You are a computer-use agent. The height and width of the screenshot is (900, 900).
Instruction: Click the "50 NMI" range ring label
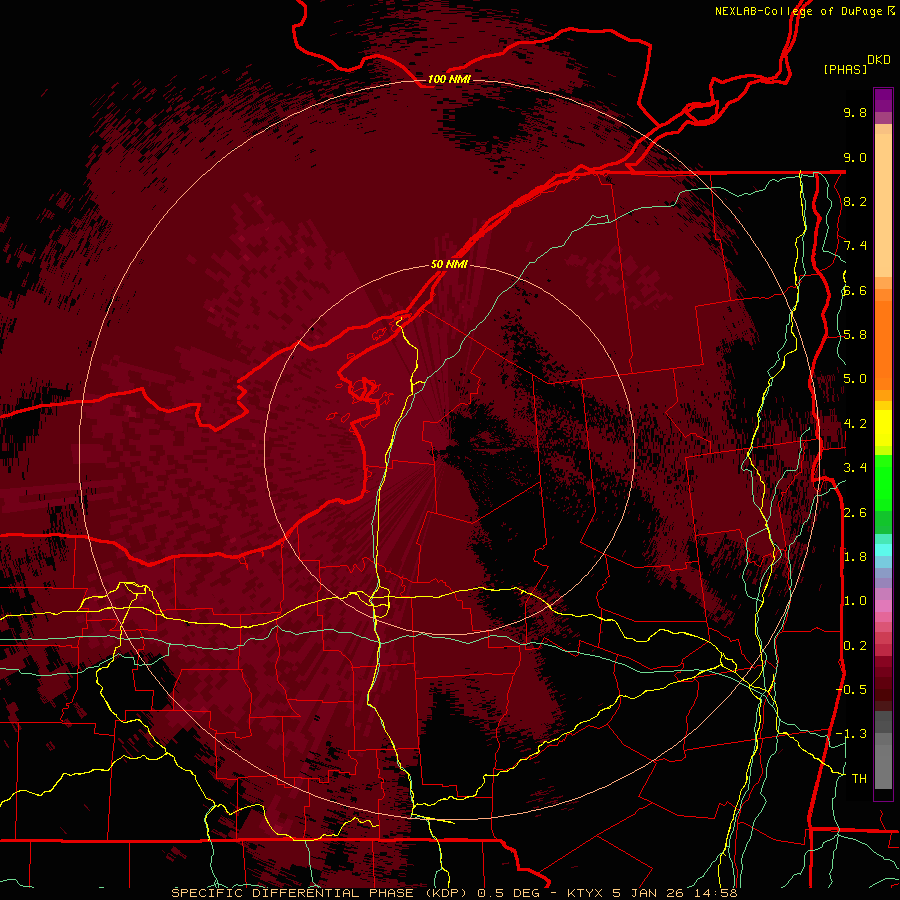coord(449,264)
